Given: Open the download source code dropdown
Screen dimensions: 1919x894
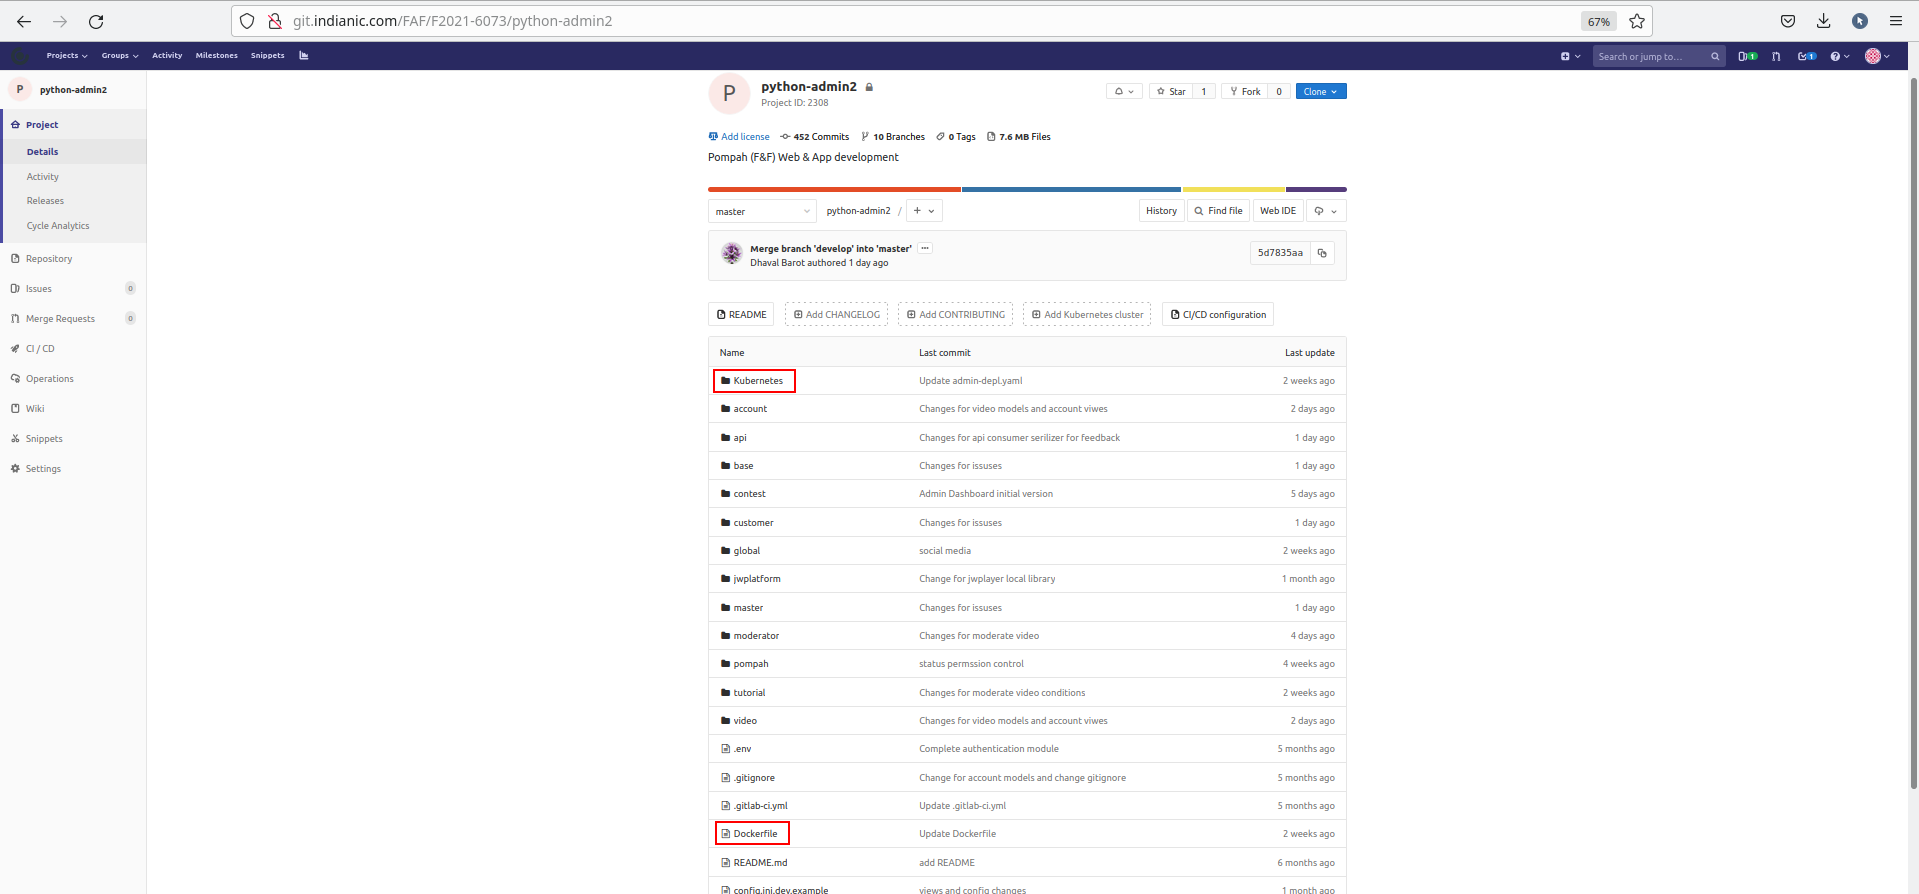Looking at the screenshot, I should click(x=1325, y=211).
